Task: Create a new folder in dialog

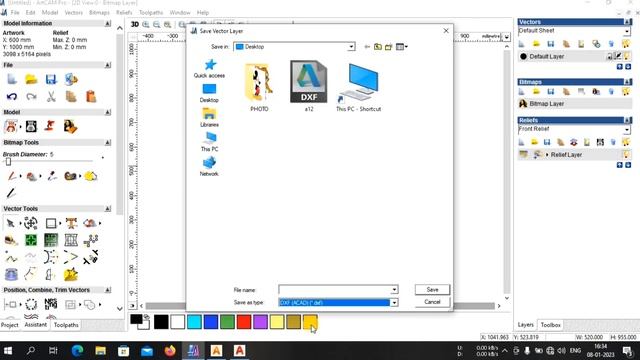Action: click(389, 47)
